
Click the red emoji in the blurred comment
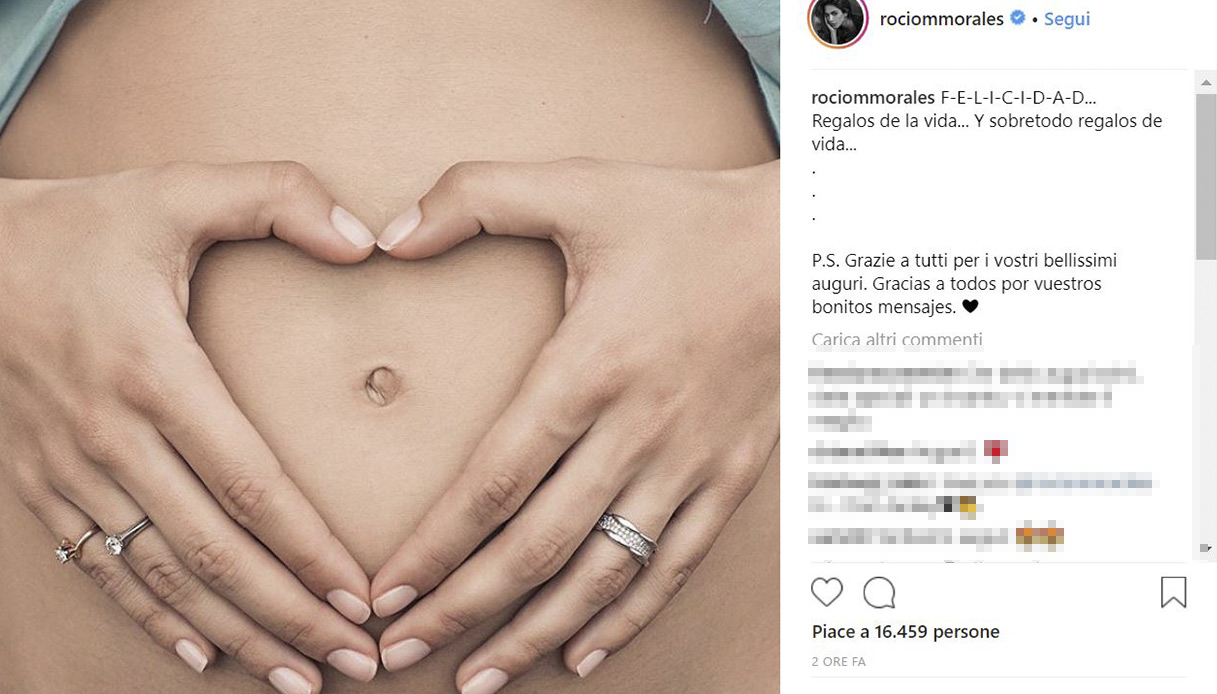point(996,449)
